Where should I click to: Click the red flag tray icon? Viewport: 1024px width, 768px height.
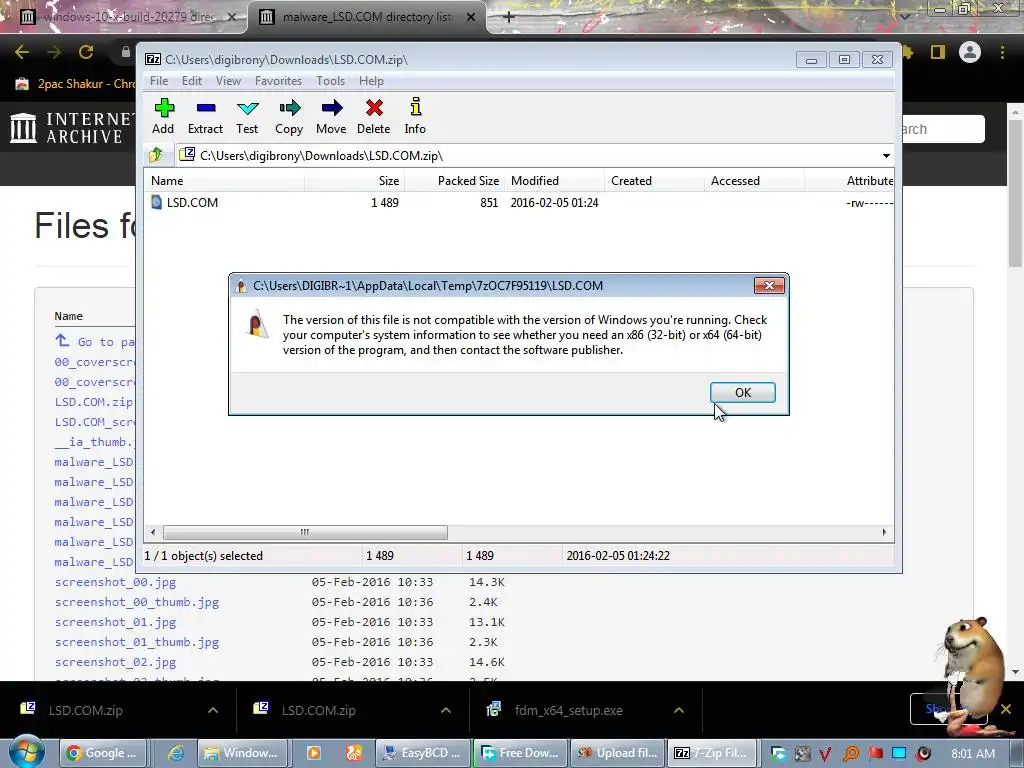click(875, 754)
